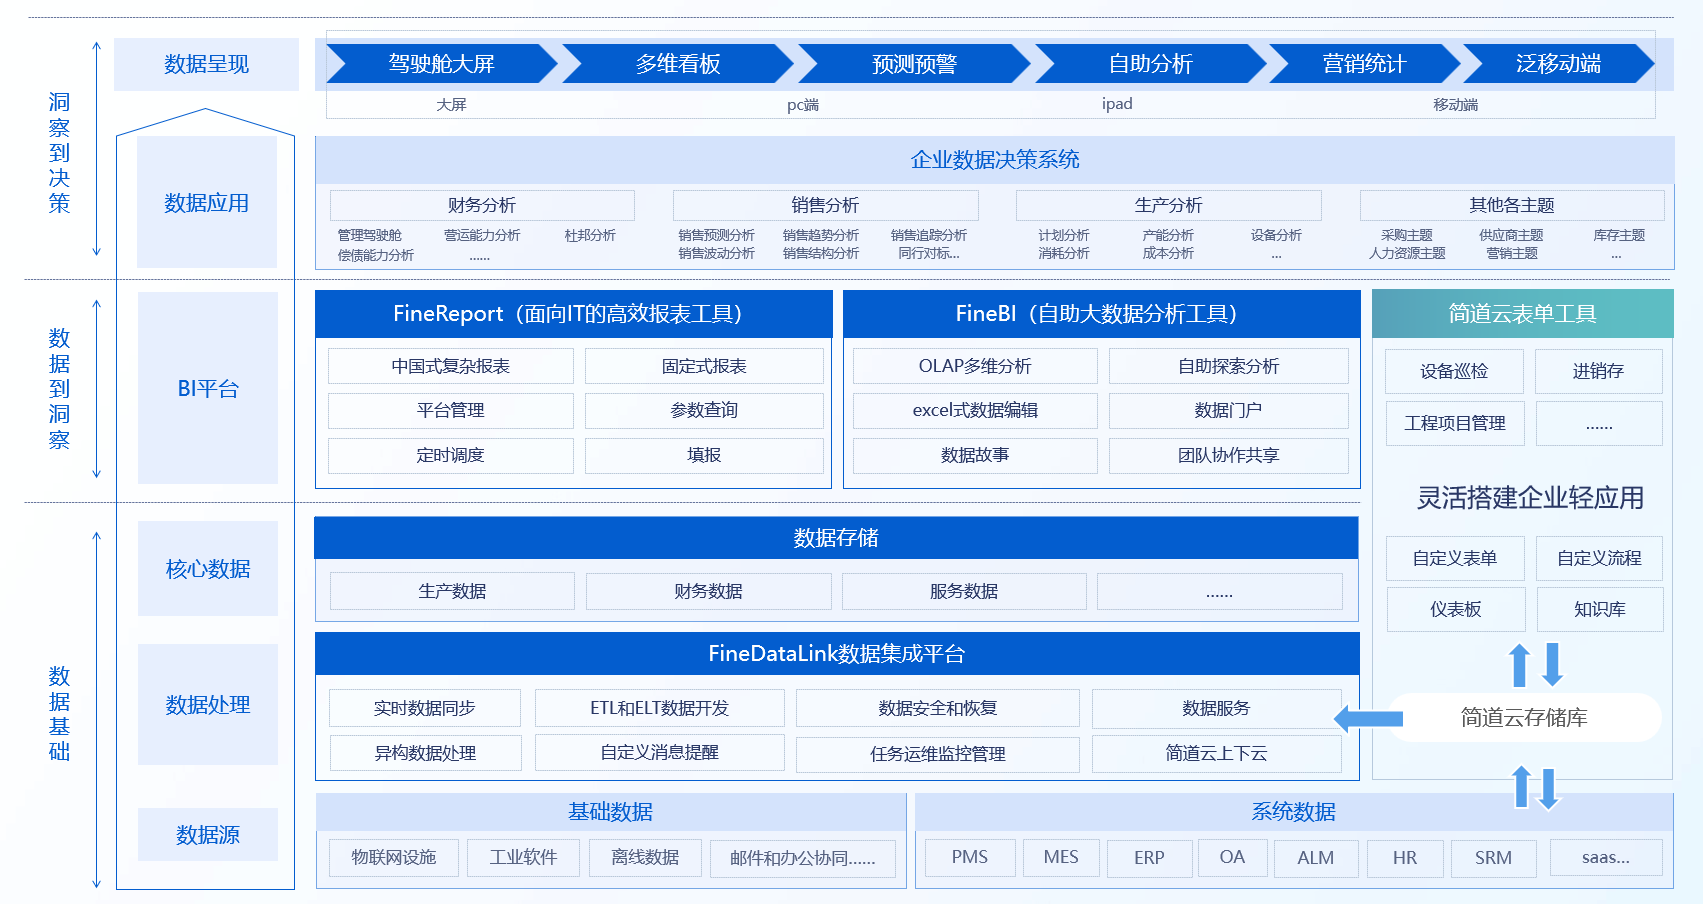Screen dimensions: 1703x904
Task: Select the 服务数据 box
Action: 964,591
